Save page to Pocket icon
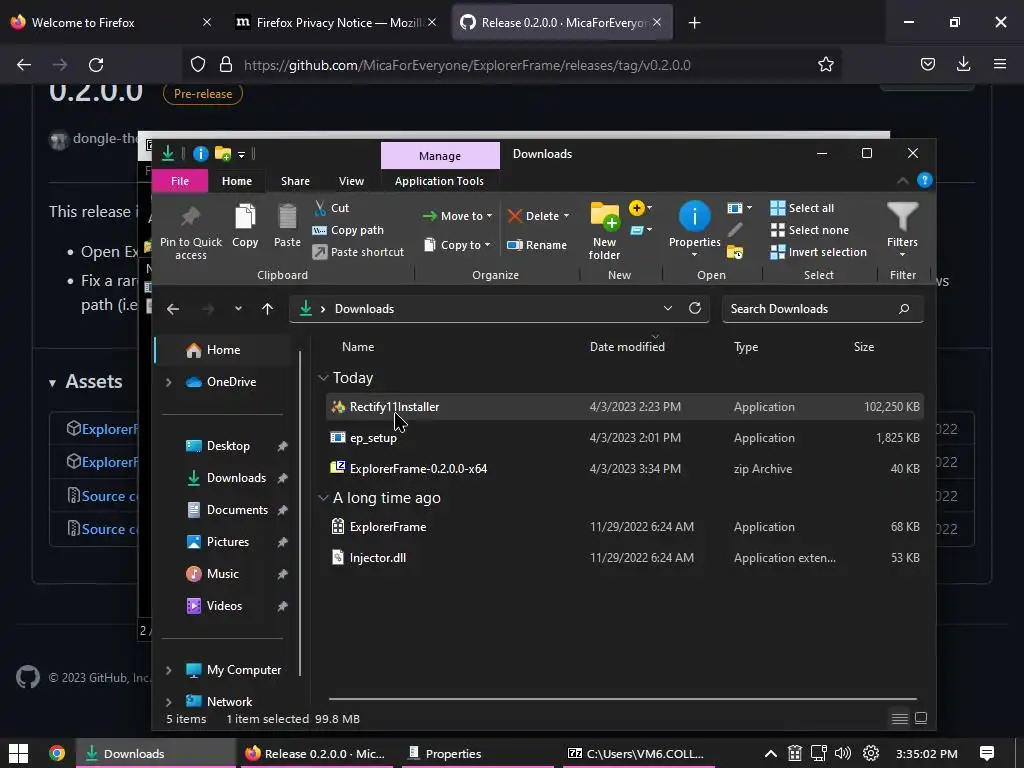 pyautogui.click(x=927, y=64)
